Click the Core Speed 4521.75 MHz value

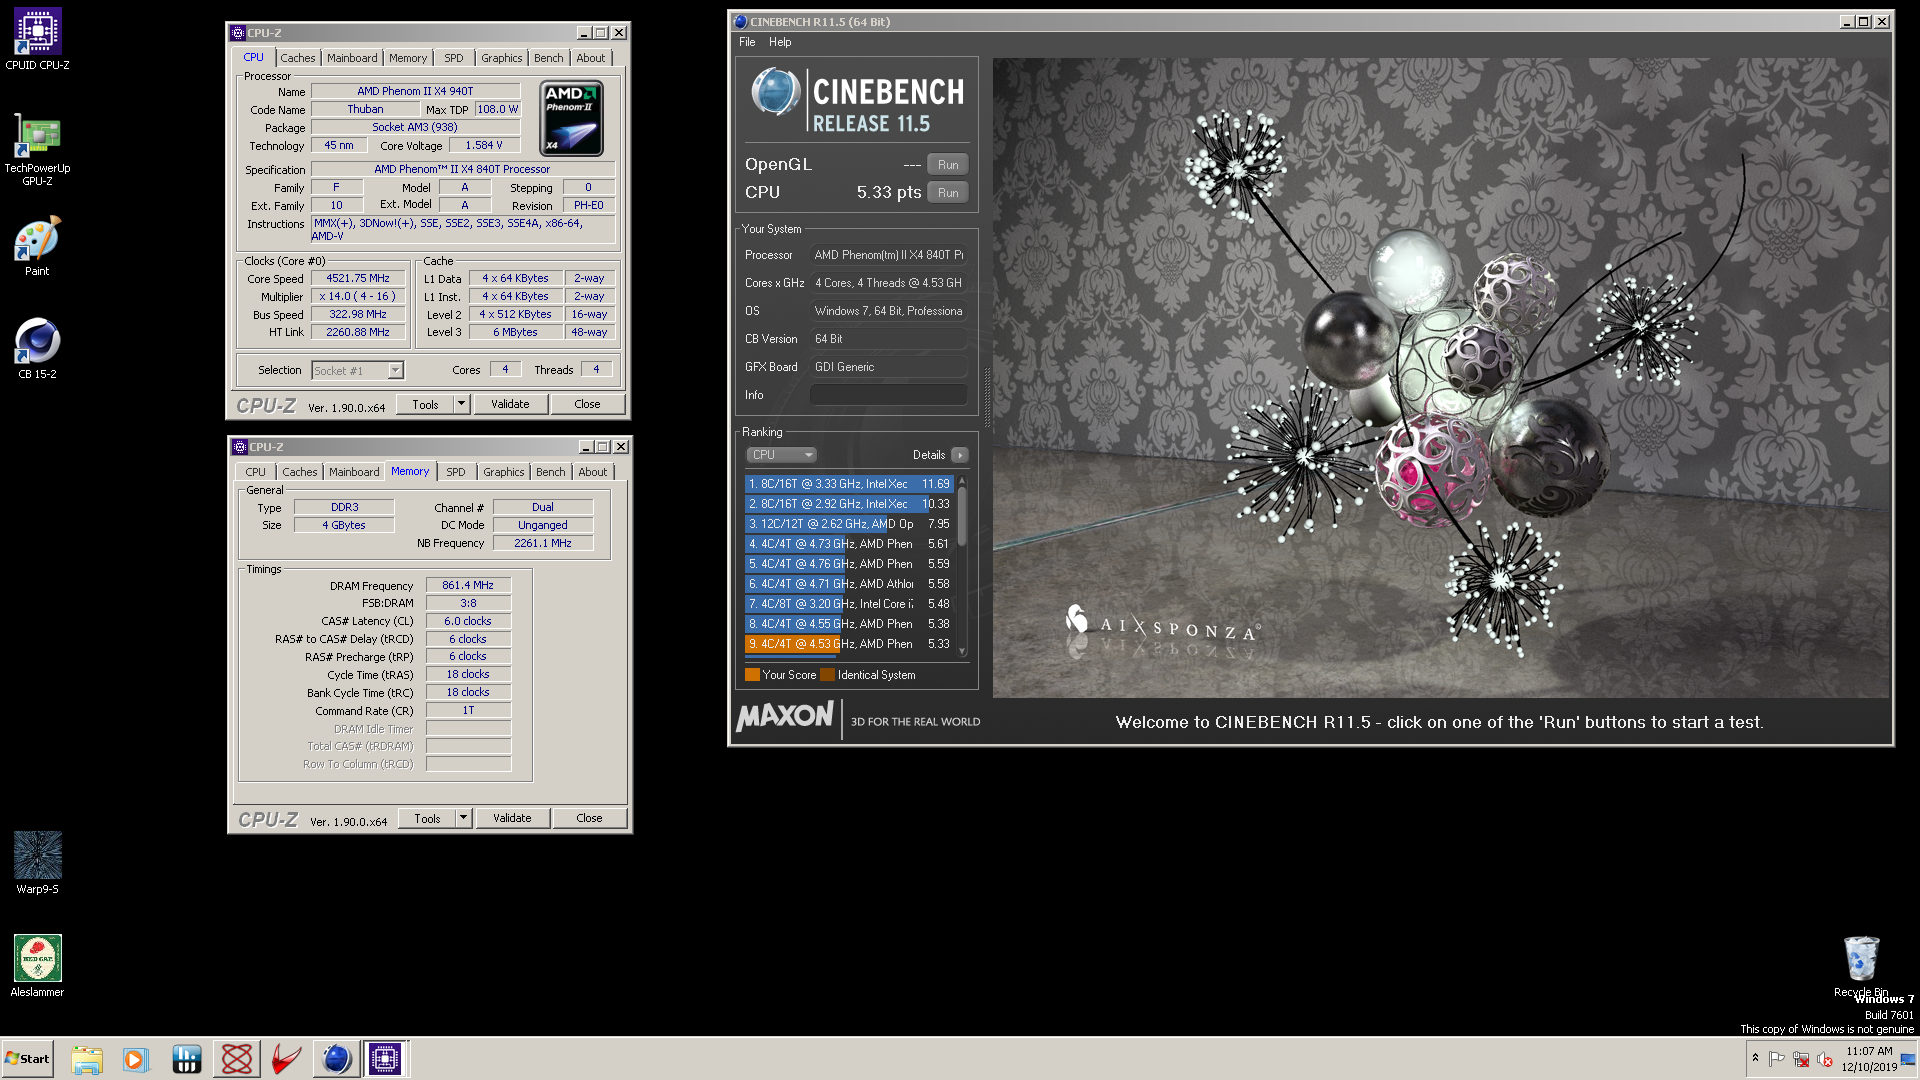click(x=358, y=279)
